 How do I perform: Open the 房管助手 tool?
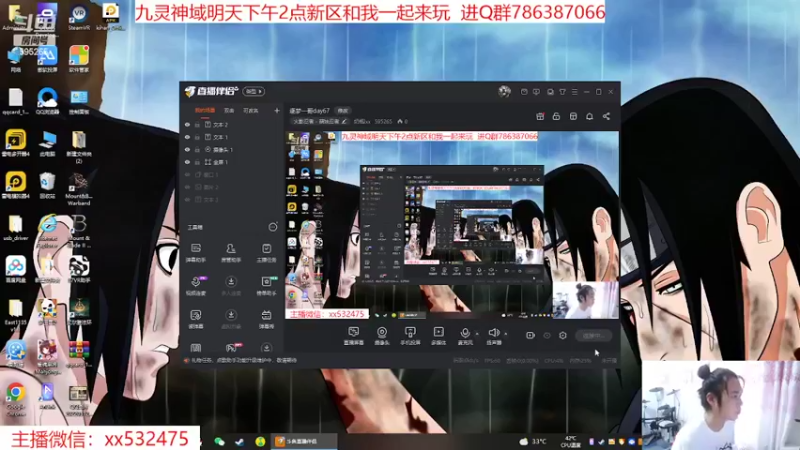coord(231,253)
